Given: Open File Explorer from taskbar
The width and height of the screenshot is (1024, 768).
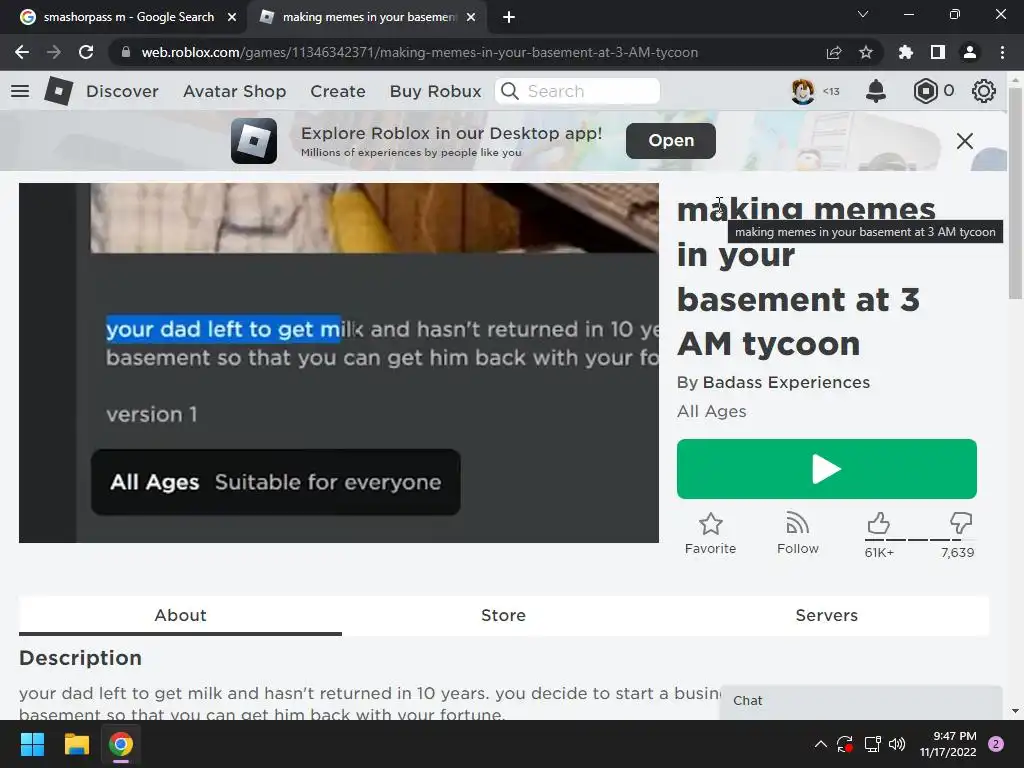Looking at the screenshot, I should coord(76,744).
